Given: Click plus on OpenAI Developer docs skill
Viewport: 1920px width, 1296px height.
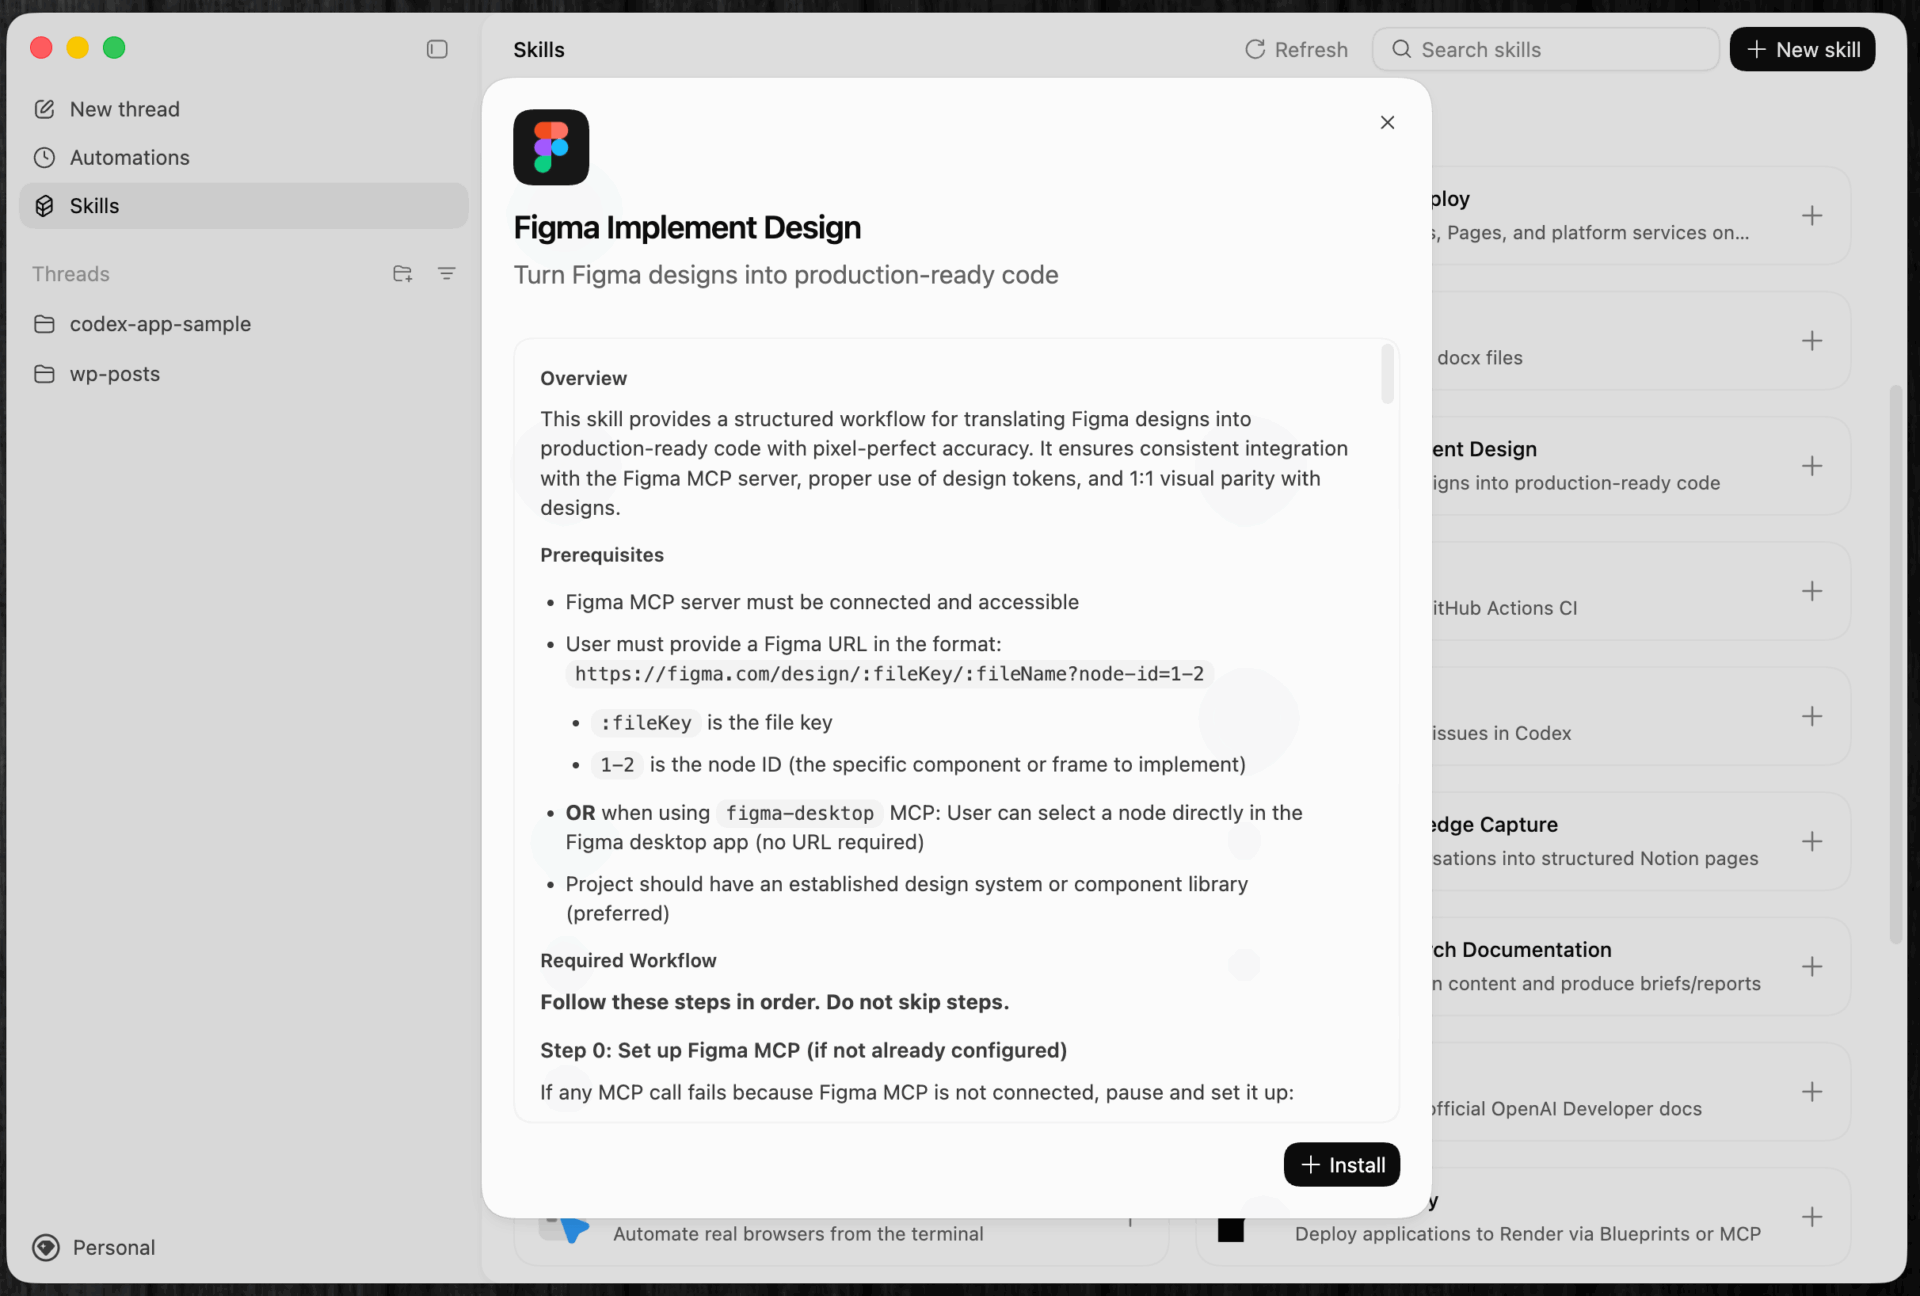Looking at the screenshot, I should (x=1812, y=1091).
